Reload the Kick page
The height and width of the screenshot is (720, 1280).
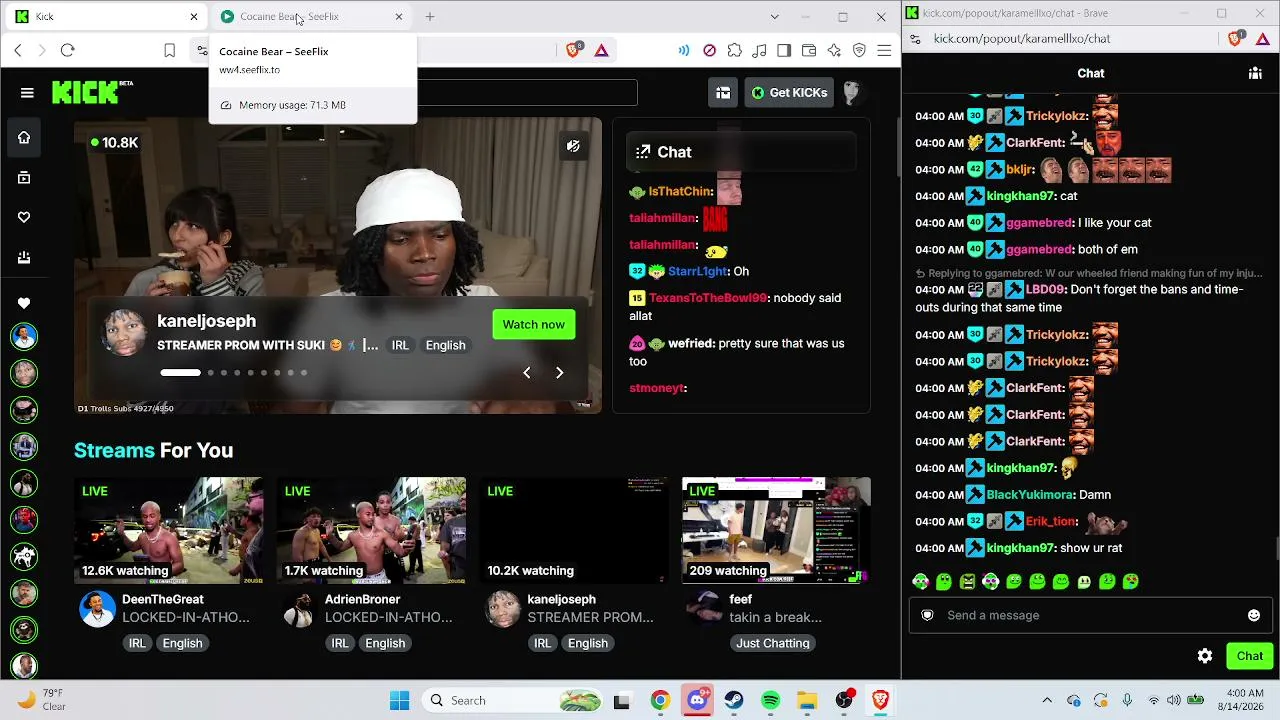(67, 50)
